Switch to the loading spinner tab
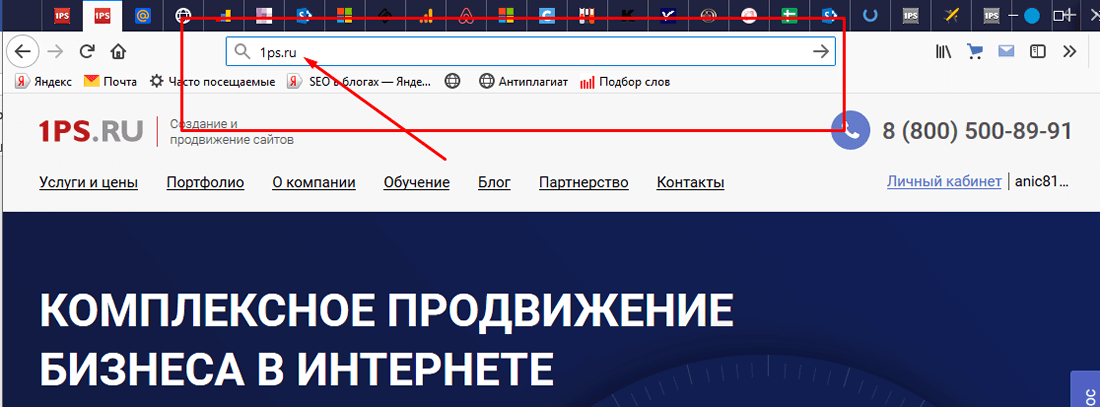The height and width of the screenshot is (407, 1100). click(871, 15)
